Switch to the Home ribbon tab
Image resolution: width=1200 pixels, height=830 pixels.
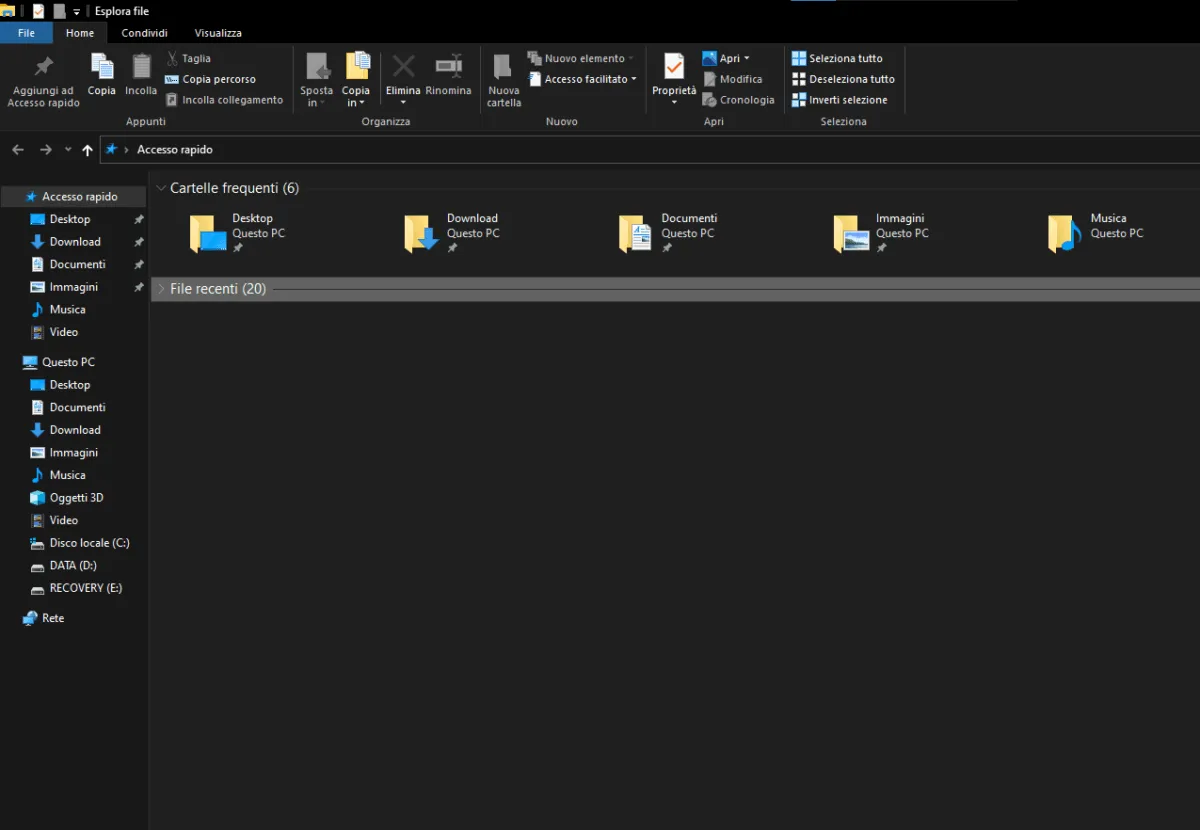[80, 33]
